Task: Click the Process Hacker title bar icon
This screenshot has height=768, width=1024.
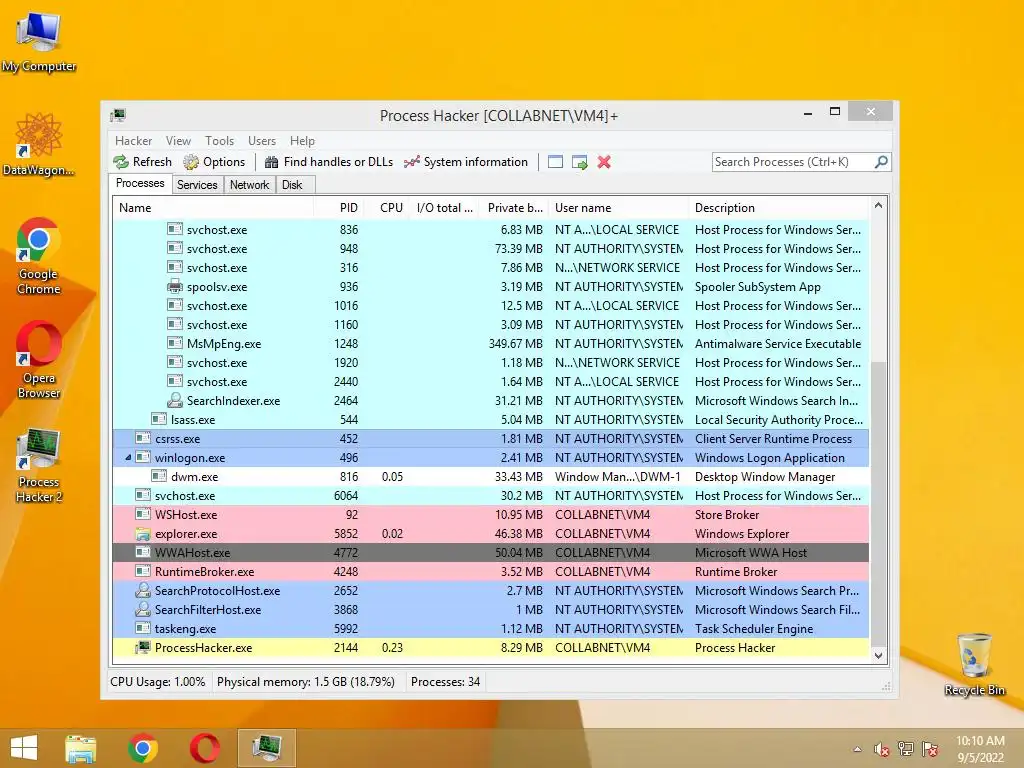Action: [x=118, y=116]
